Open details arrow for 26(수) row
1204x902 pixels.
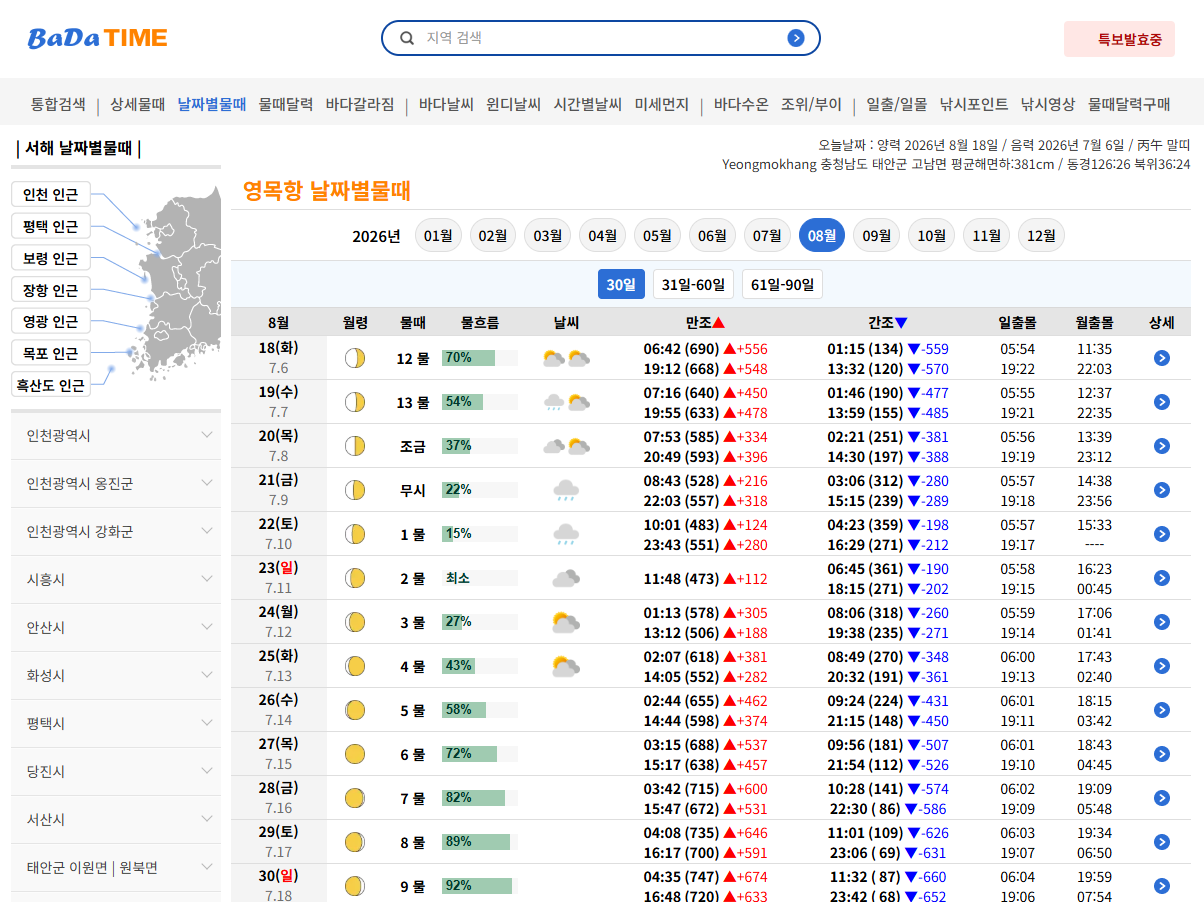tap(1161, 710)
